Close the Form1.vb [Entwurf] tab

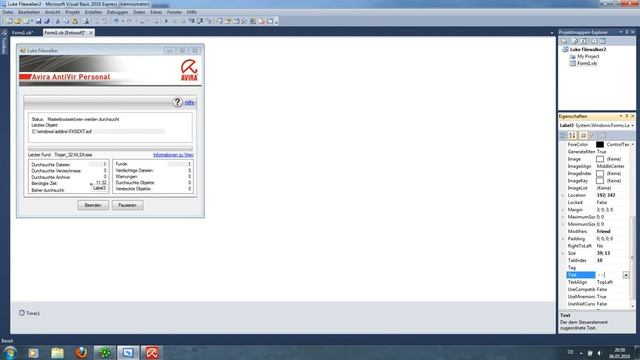[x=91, y=33]
